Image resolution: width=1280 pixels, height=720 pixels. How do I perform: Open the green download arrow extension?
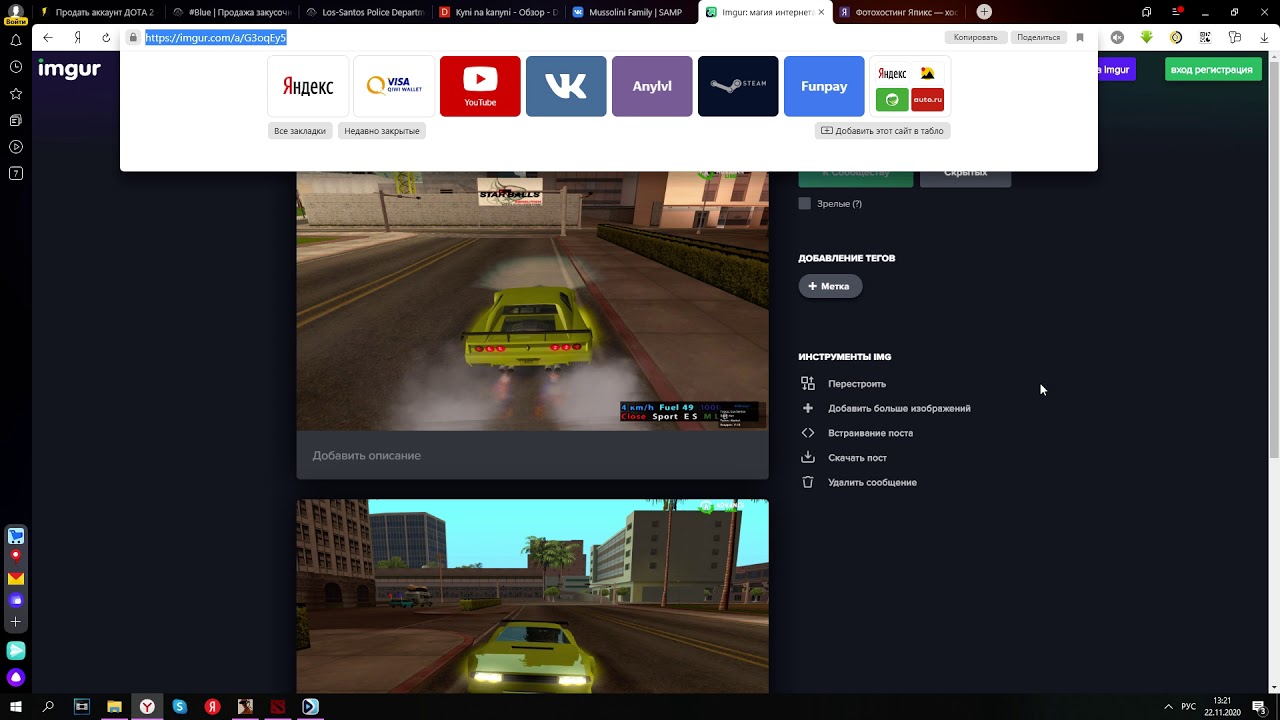tap(1147, 38)
